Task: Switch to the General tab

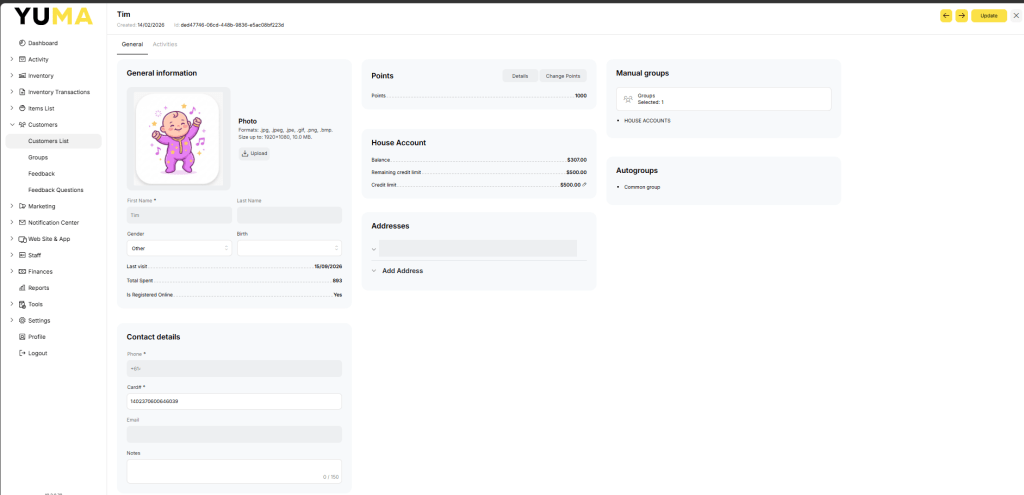Action: coord(132,44)
